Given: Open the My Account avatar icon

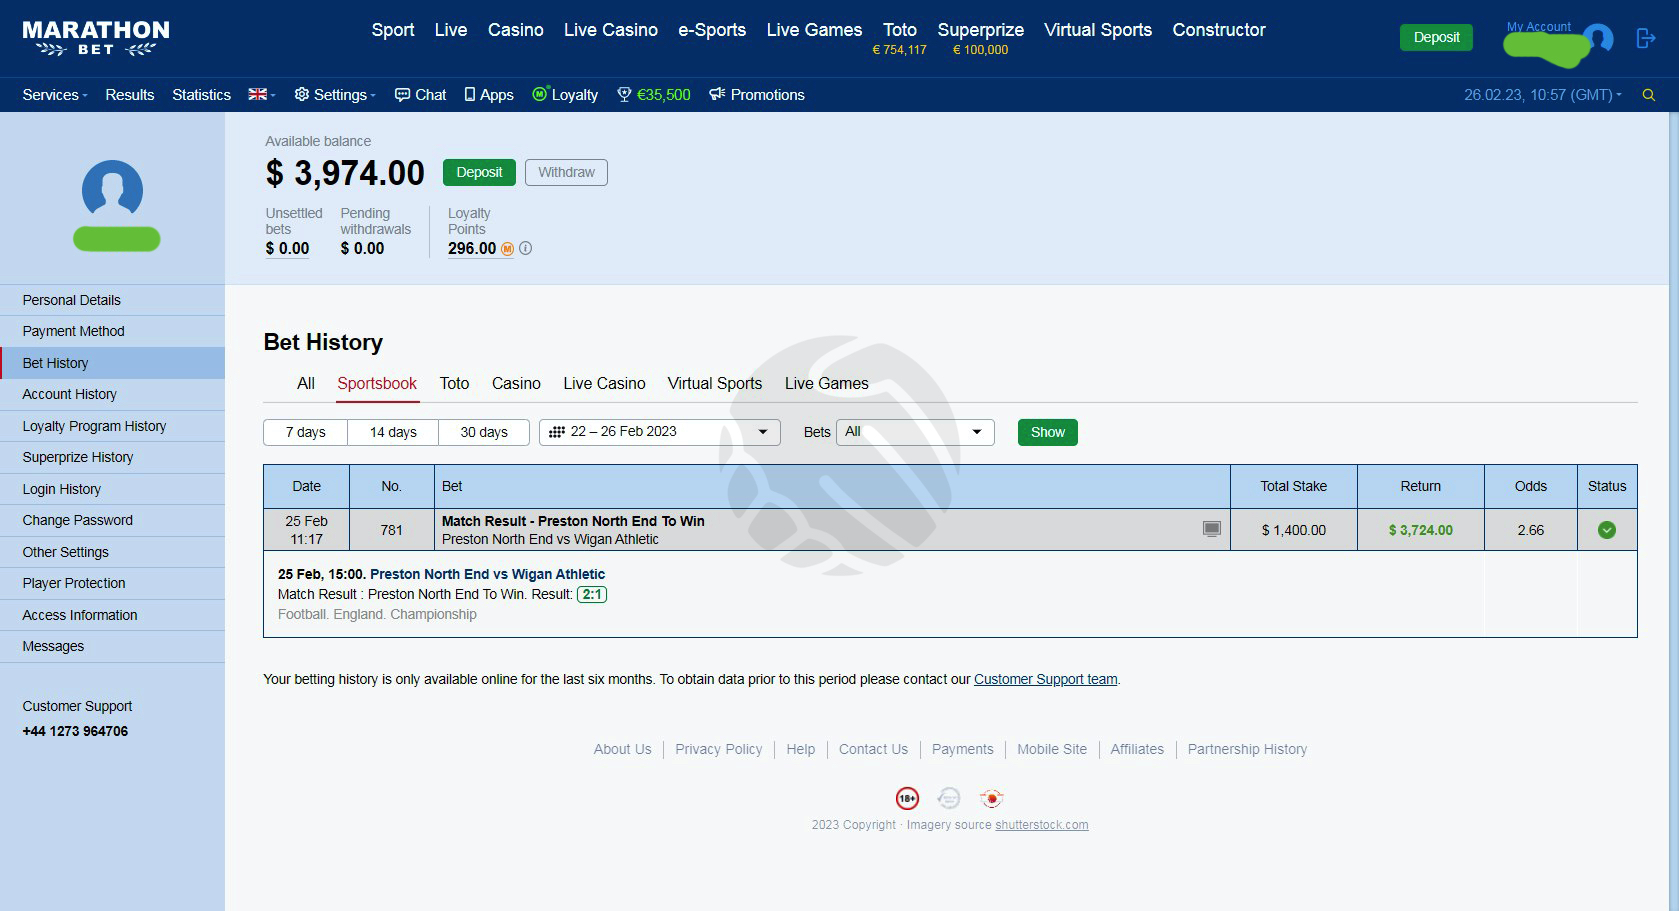Looking at the screenshot, I should click(1599, 38).
